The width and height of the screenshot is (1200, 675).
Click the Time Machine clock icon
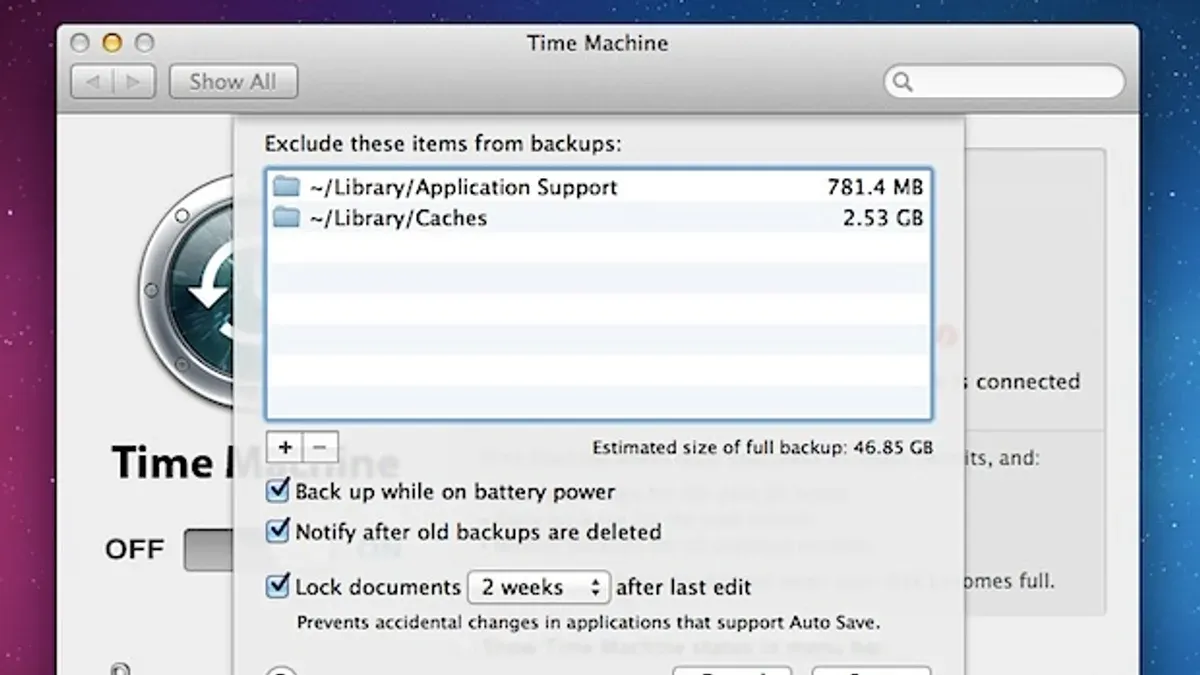pyautogui.click(x=188, y=290)
